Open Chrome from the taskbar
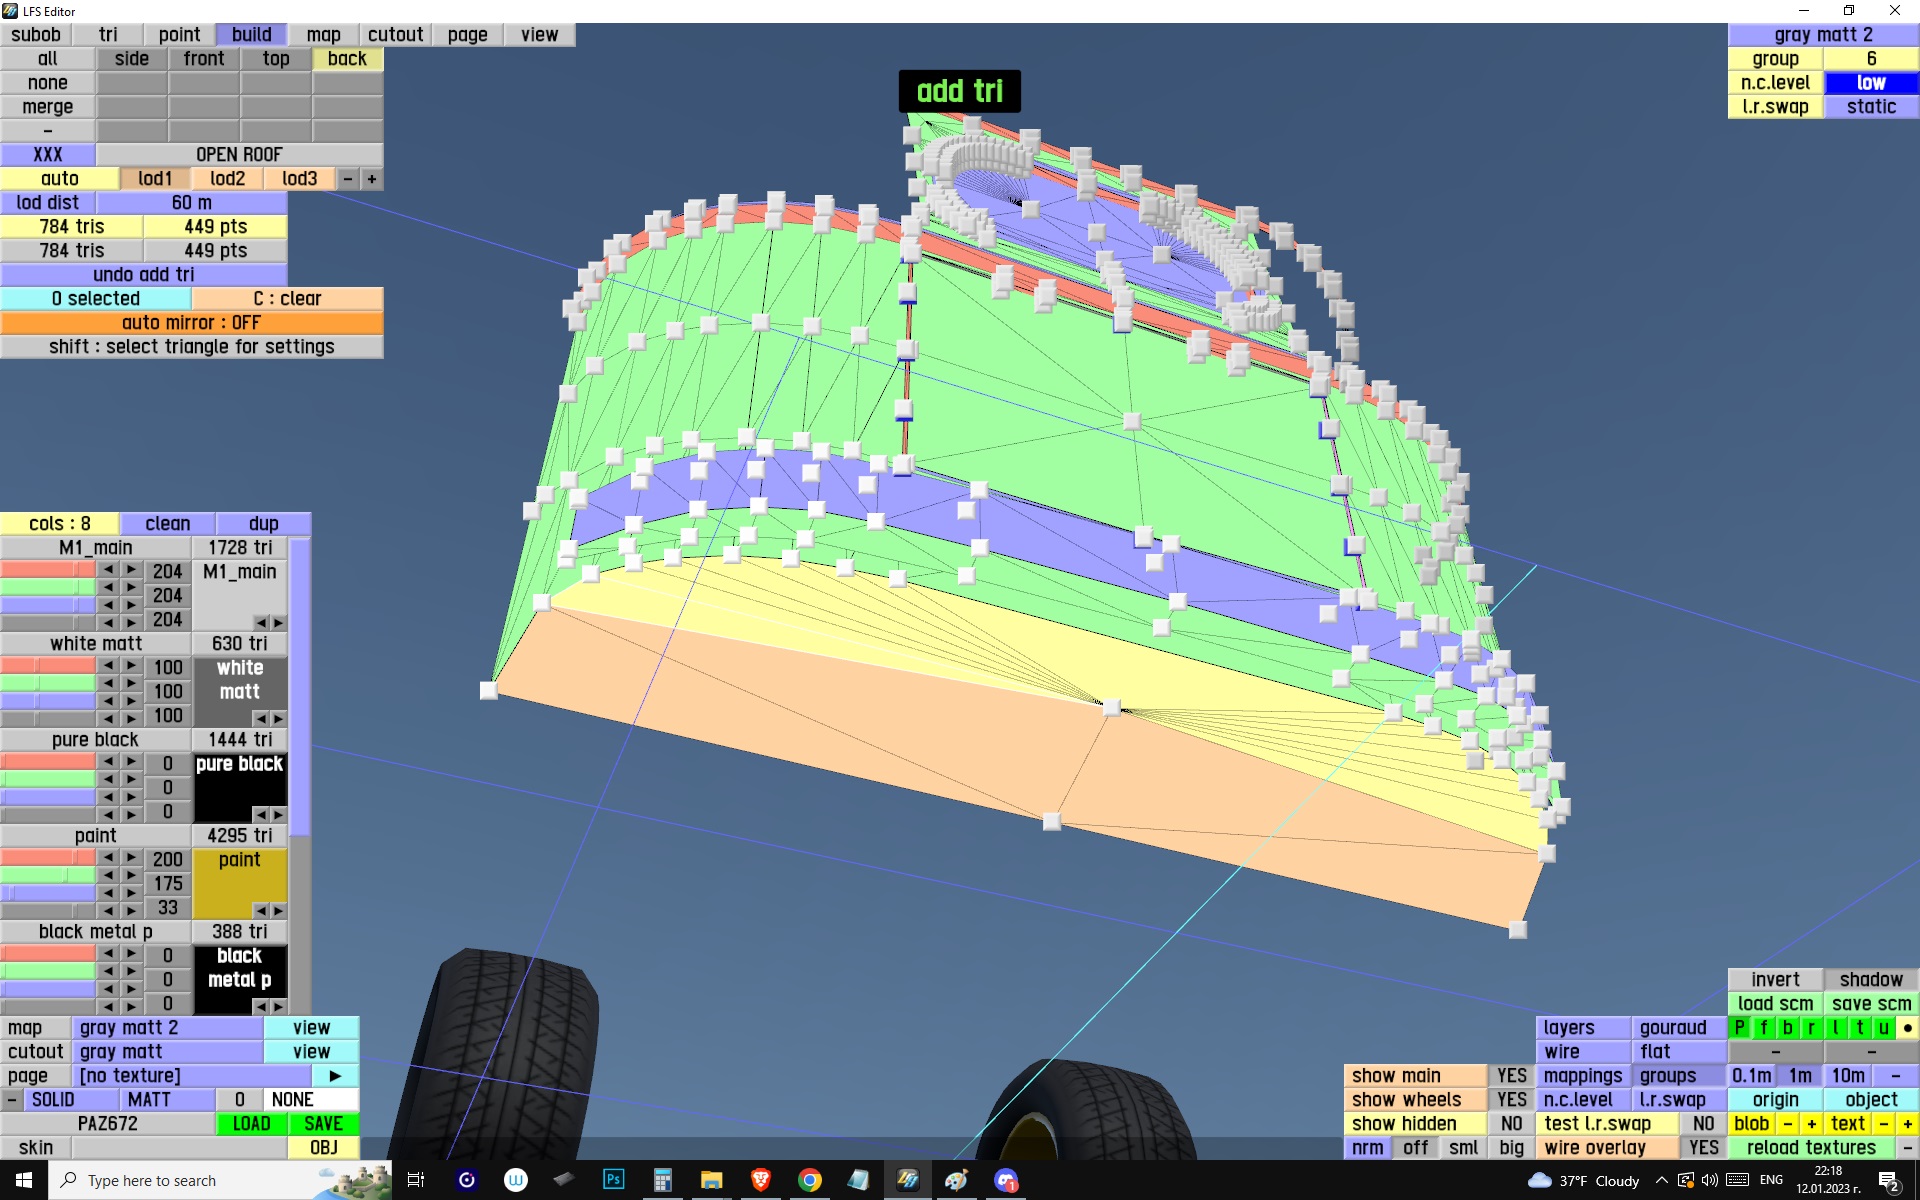The image size is (1920, 1200). 809,1180
